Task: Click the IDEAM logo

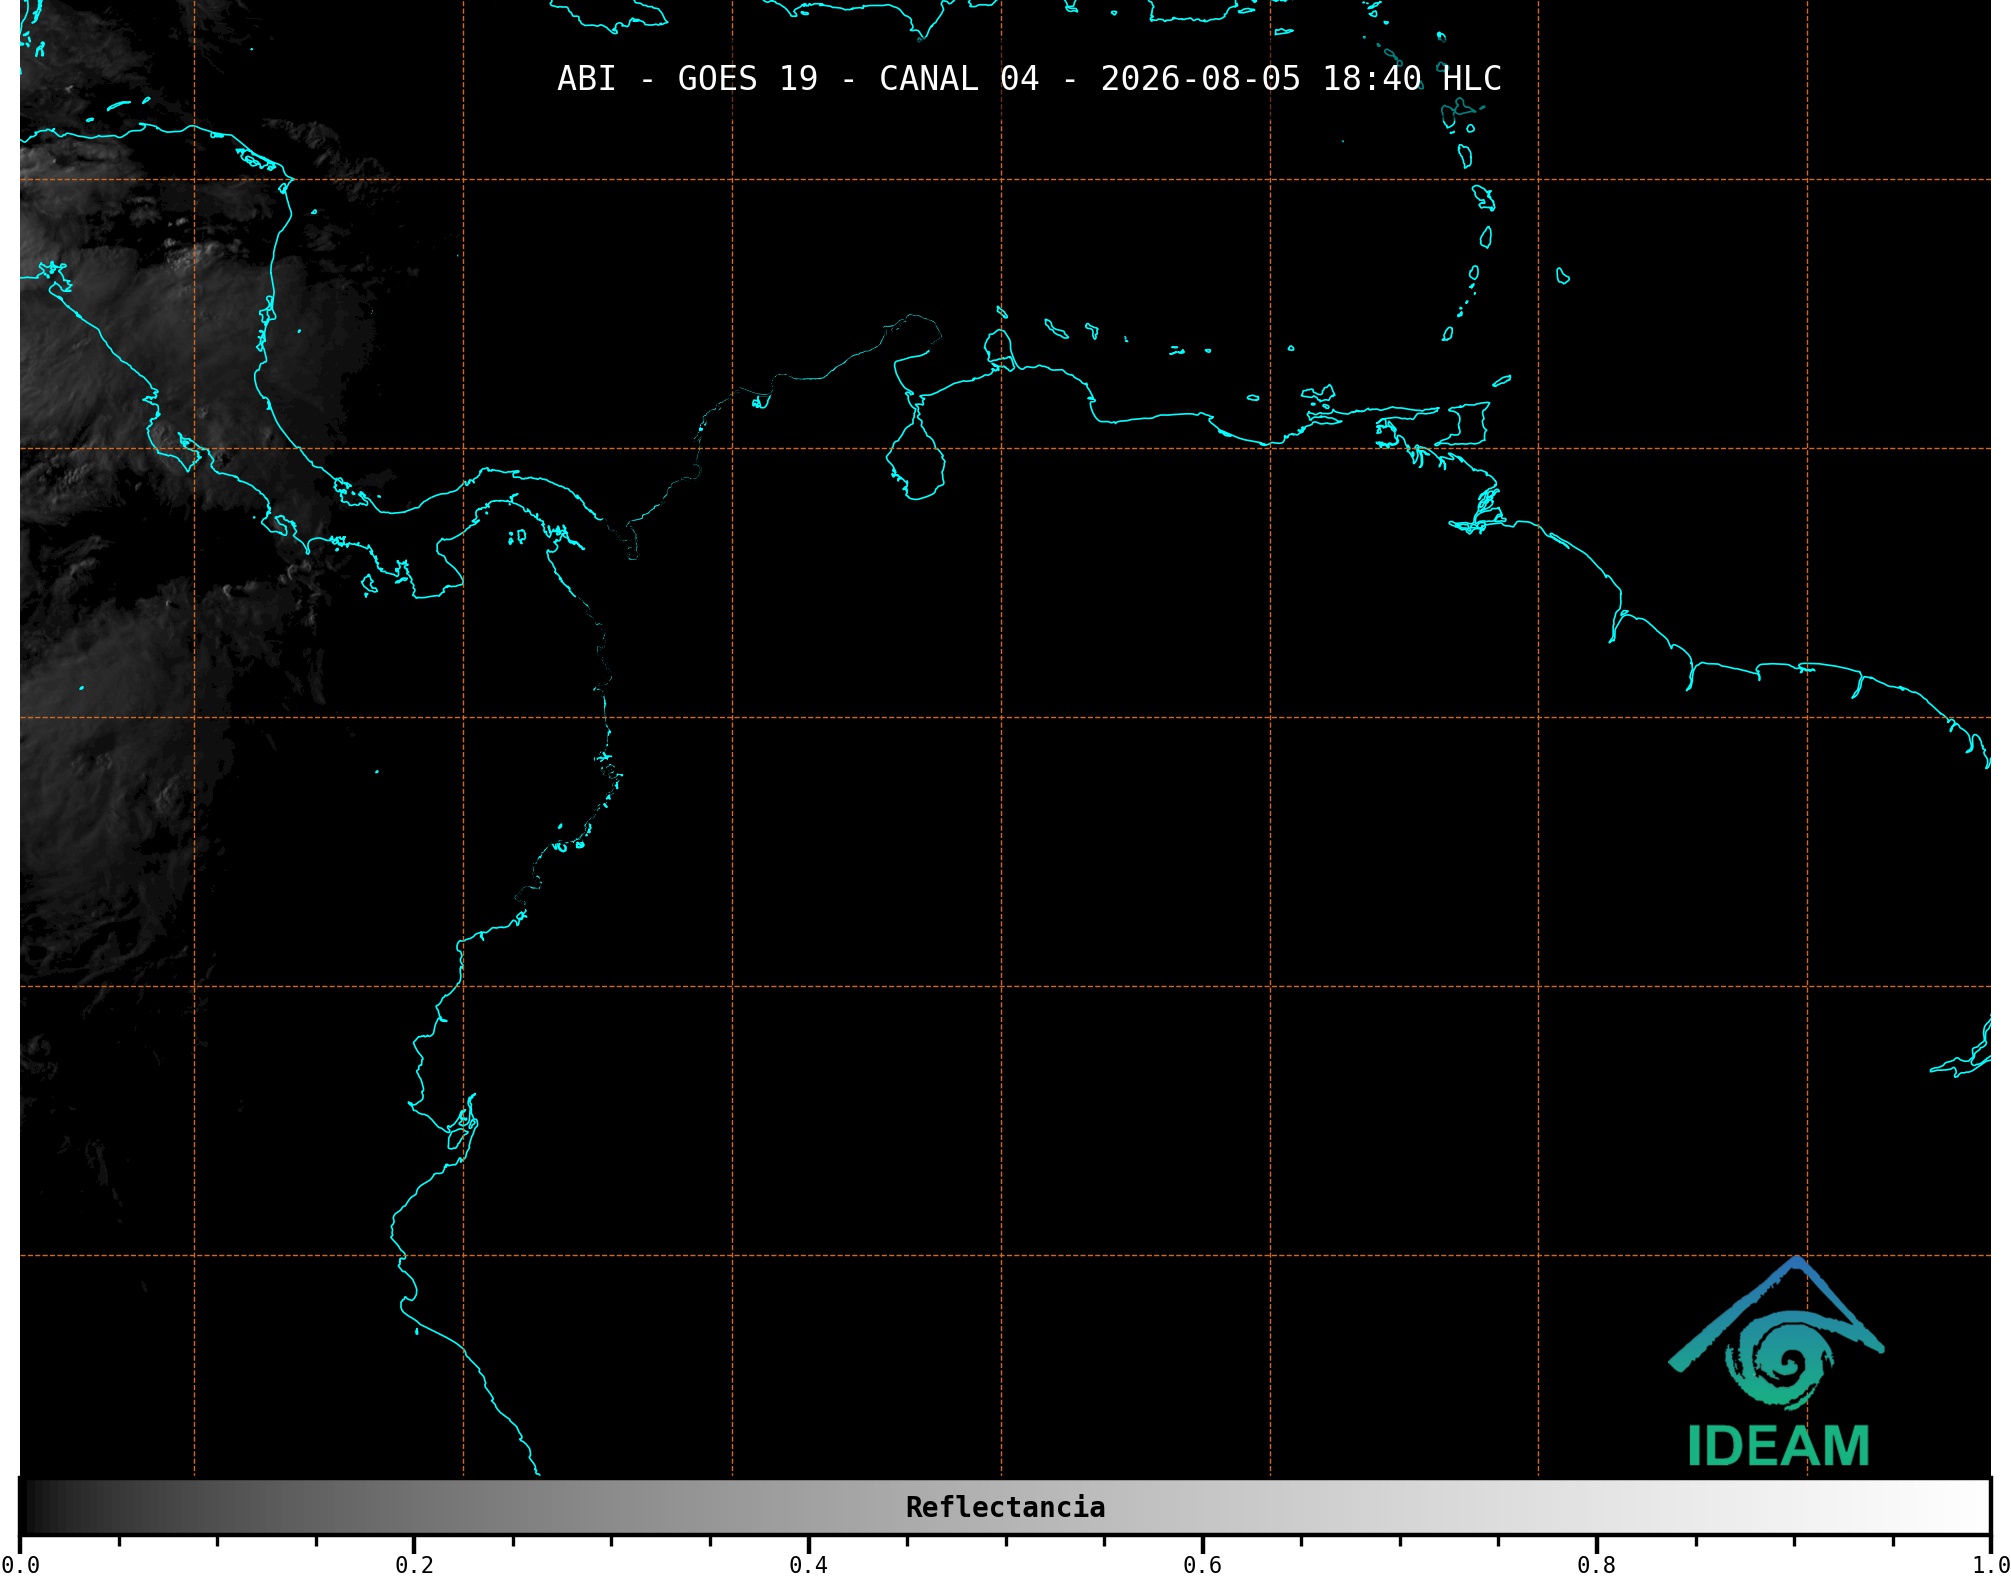Action: (1777, 1362)
